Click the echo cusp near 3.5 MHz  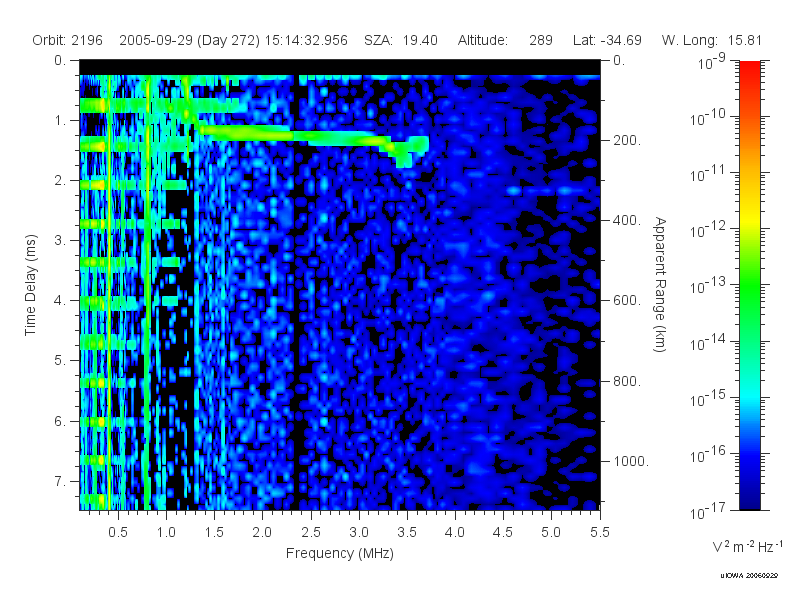[x=404, y=152]
